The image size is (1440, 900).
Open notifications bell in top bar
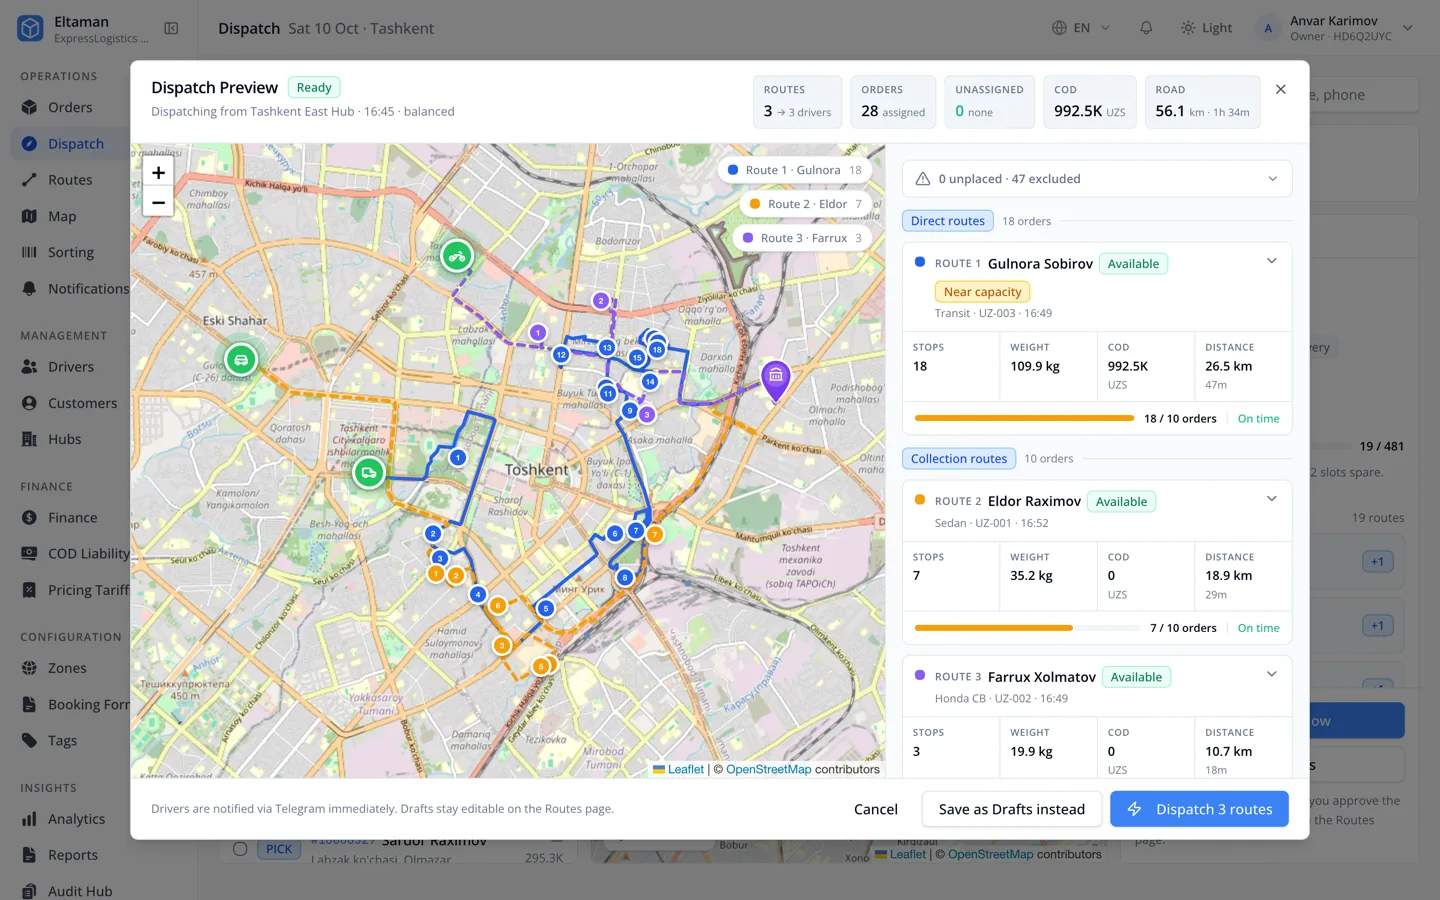tap(1146, 28)
